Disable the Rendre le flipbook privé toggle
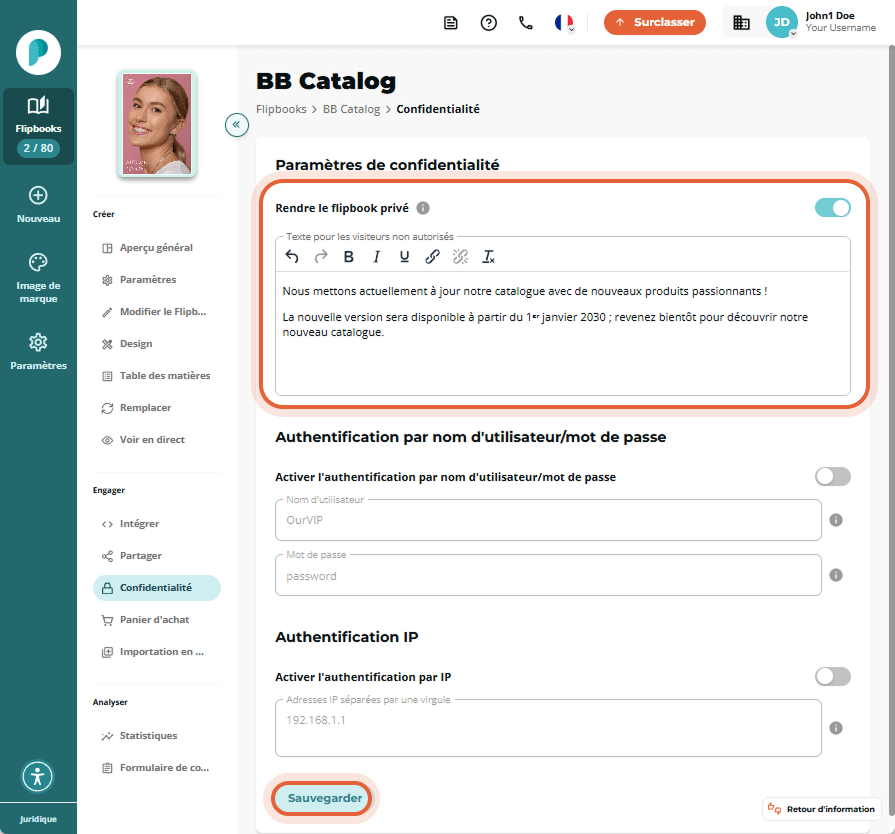This screenshot has height=834, width=895. point(832,208)
